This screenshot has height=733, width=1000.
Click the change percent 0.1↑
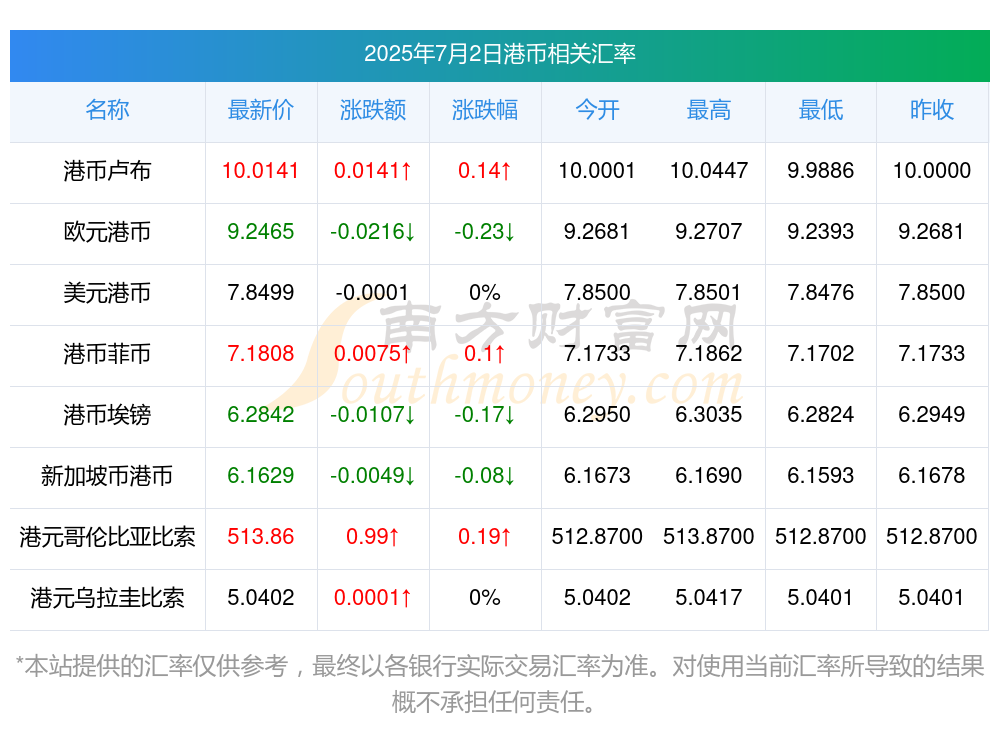(485, 353)
